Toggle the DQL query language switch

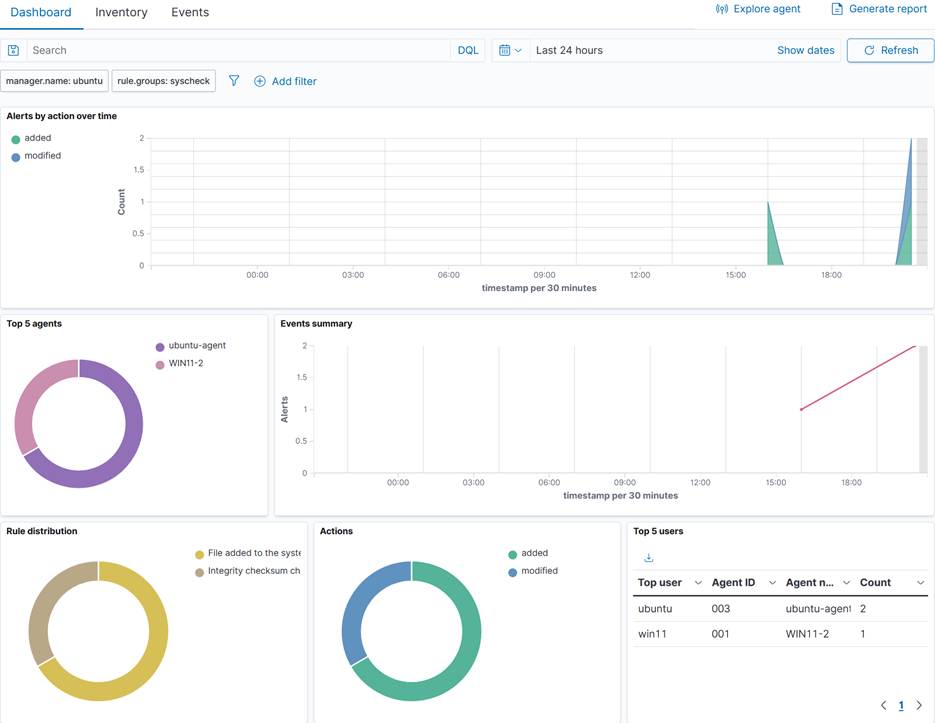(x=468, y=50)
